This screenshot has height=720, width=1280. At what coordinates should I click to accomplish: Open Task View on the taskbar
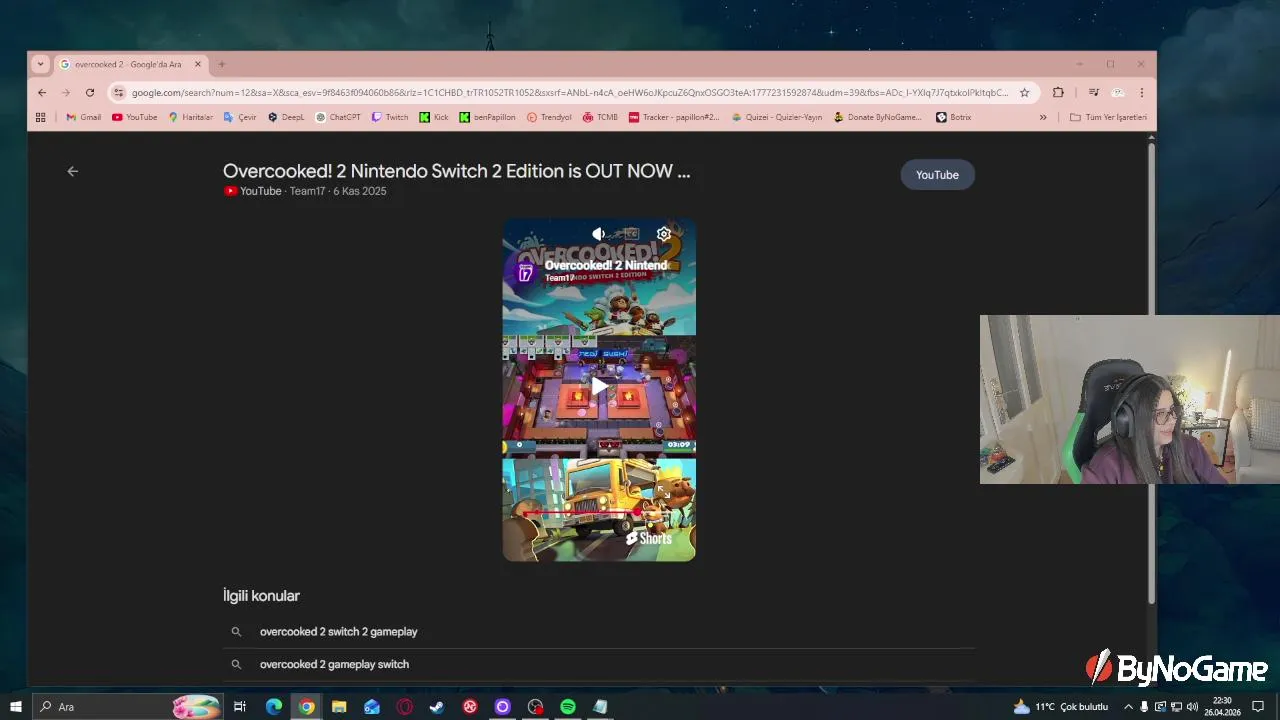(240, 707)
